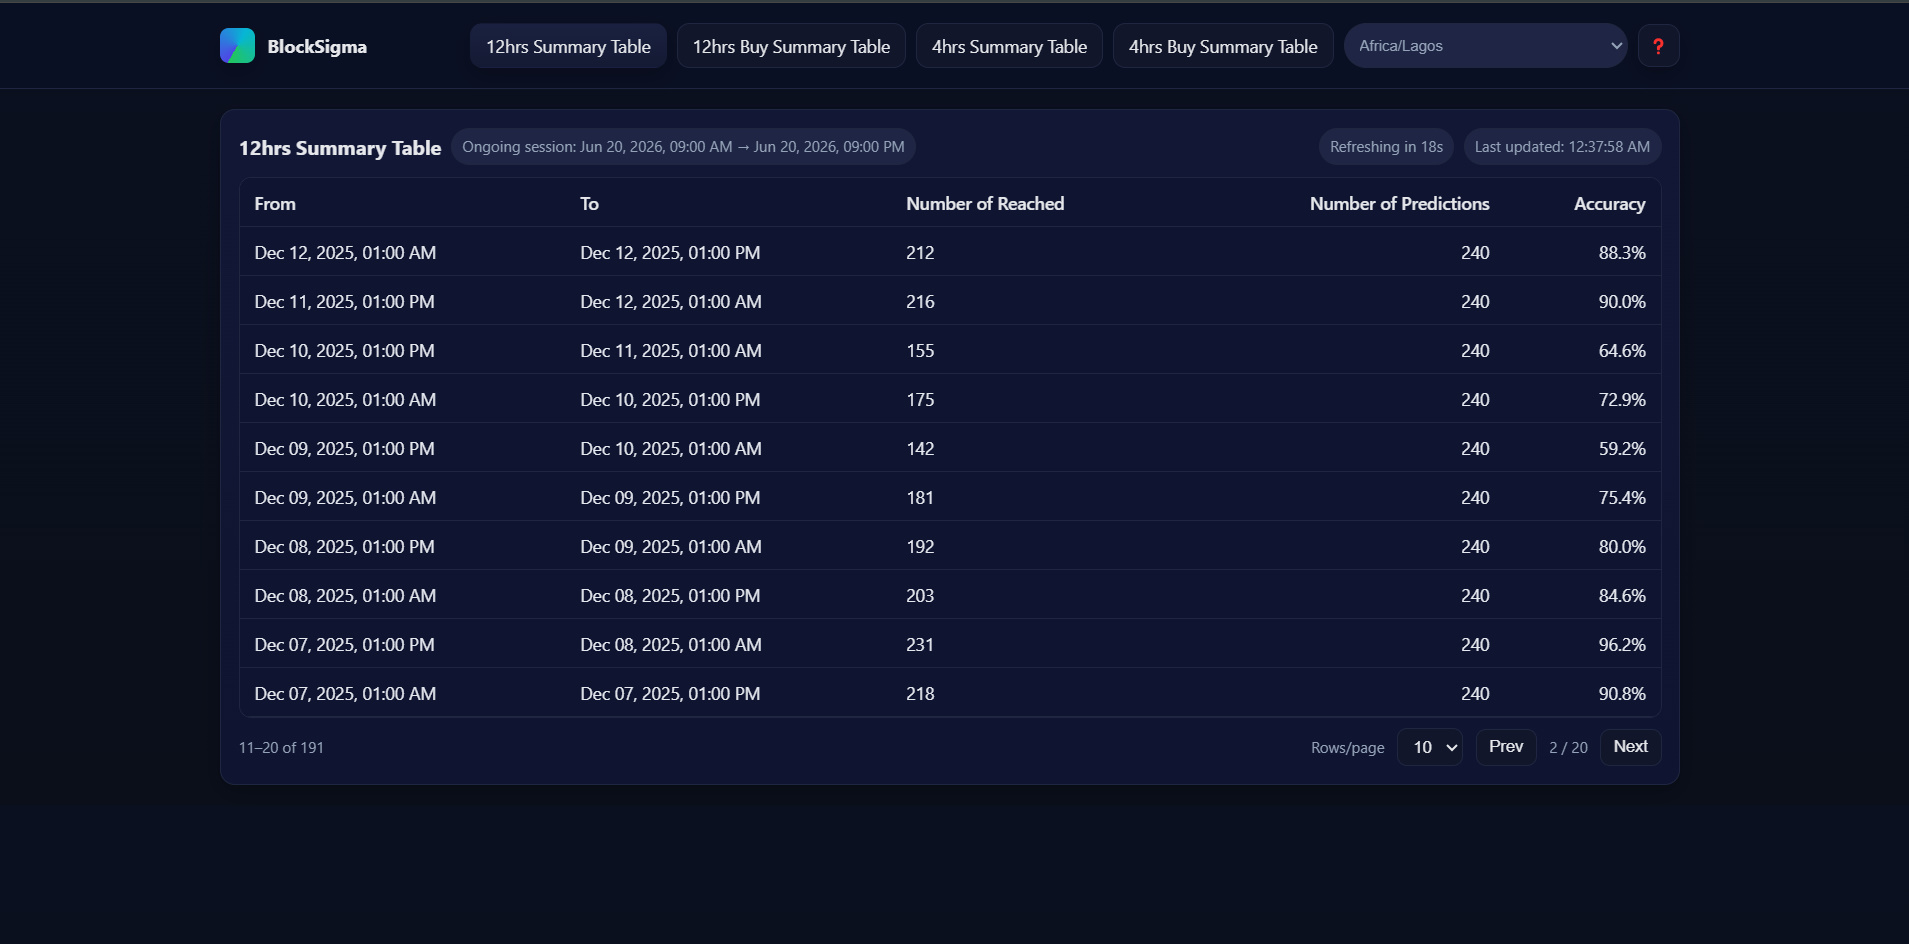Screen dimensions: 1909x944
Task: Click the 203 reached value
Action: click(920, 596)
